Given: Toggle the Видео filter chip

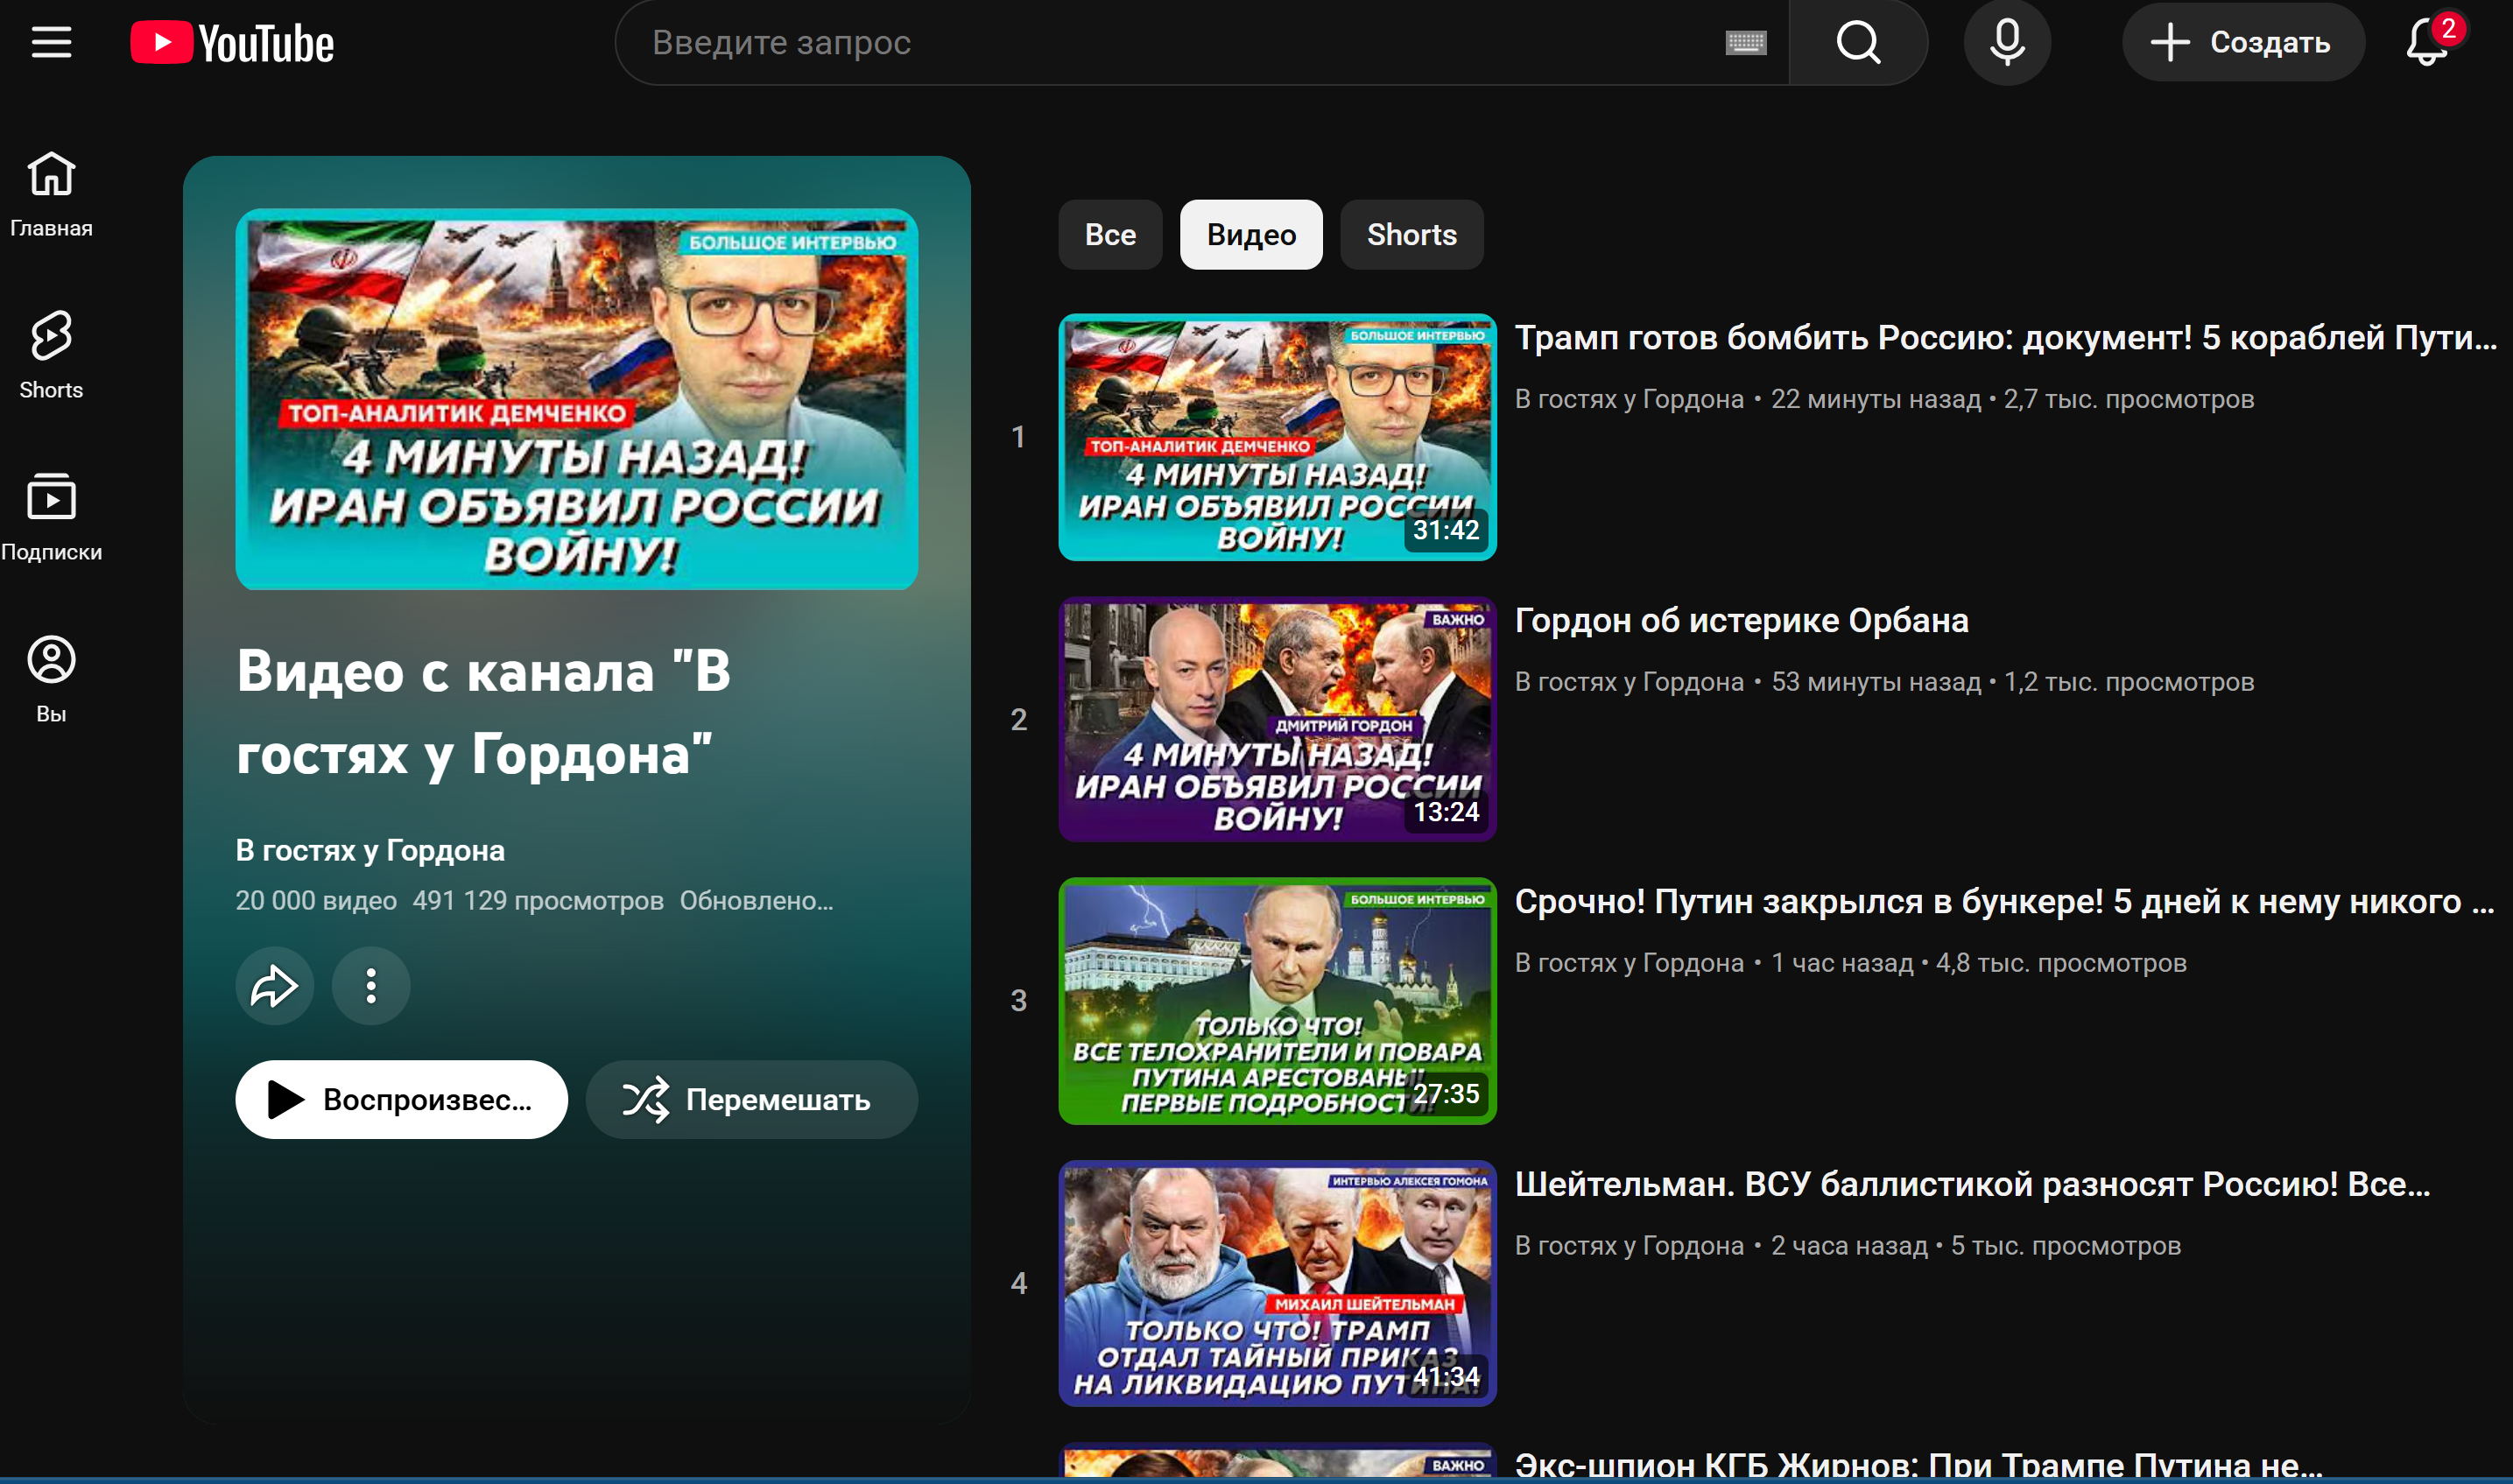Looking at the screenshot, I should [1250, 235].
